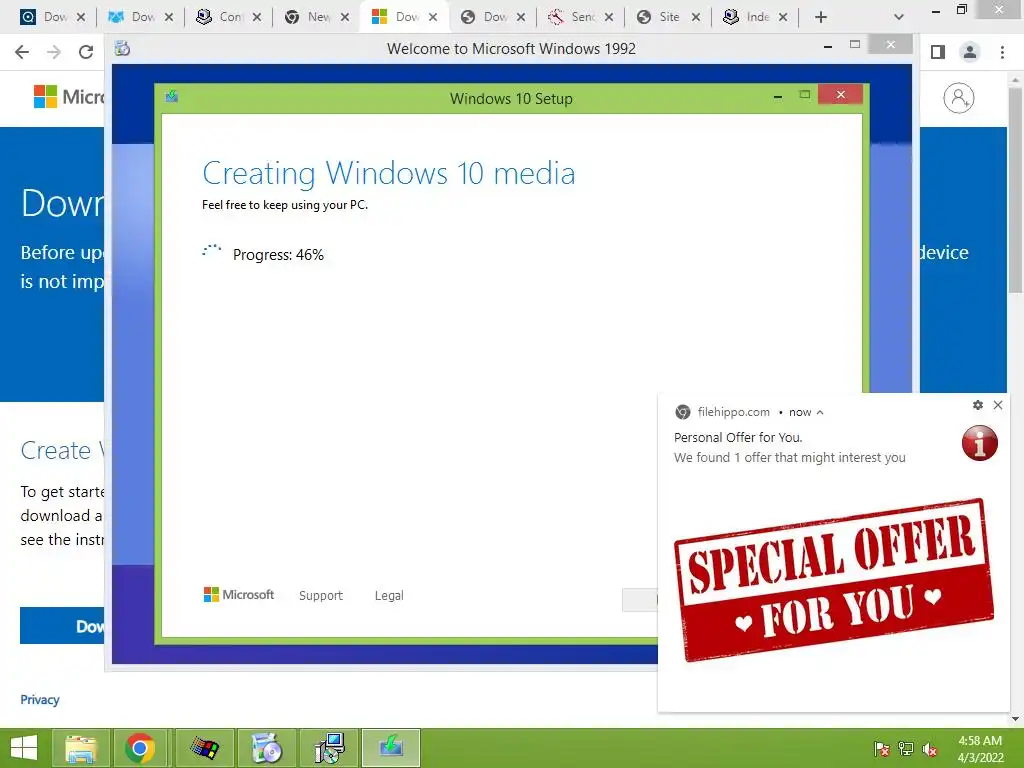The width and height of the screenshot is (1024, 768).
Task: Click the Welcome to Windows 1992 title icon
Action: pyautogui.click(x=122, y=48)
